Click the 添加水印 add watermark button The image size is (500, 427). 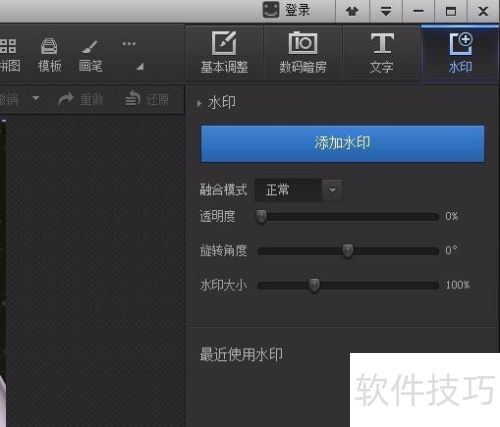coord(342,144)
